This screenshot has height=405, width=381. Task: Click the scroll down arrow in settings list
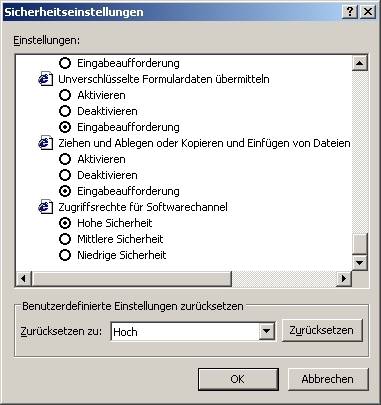pos(360,263)
